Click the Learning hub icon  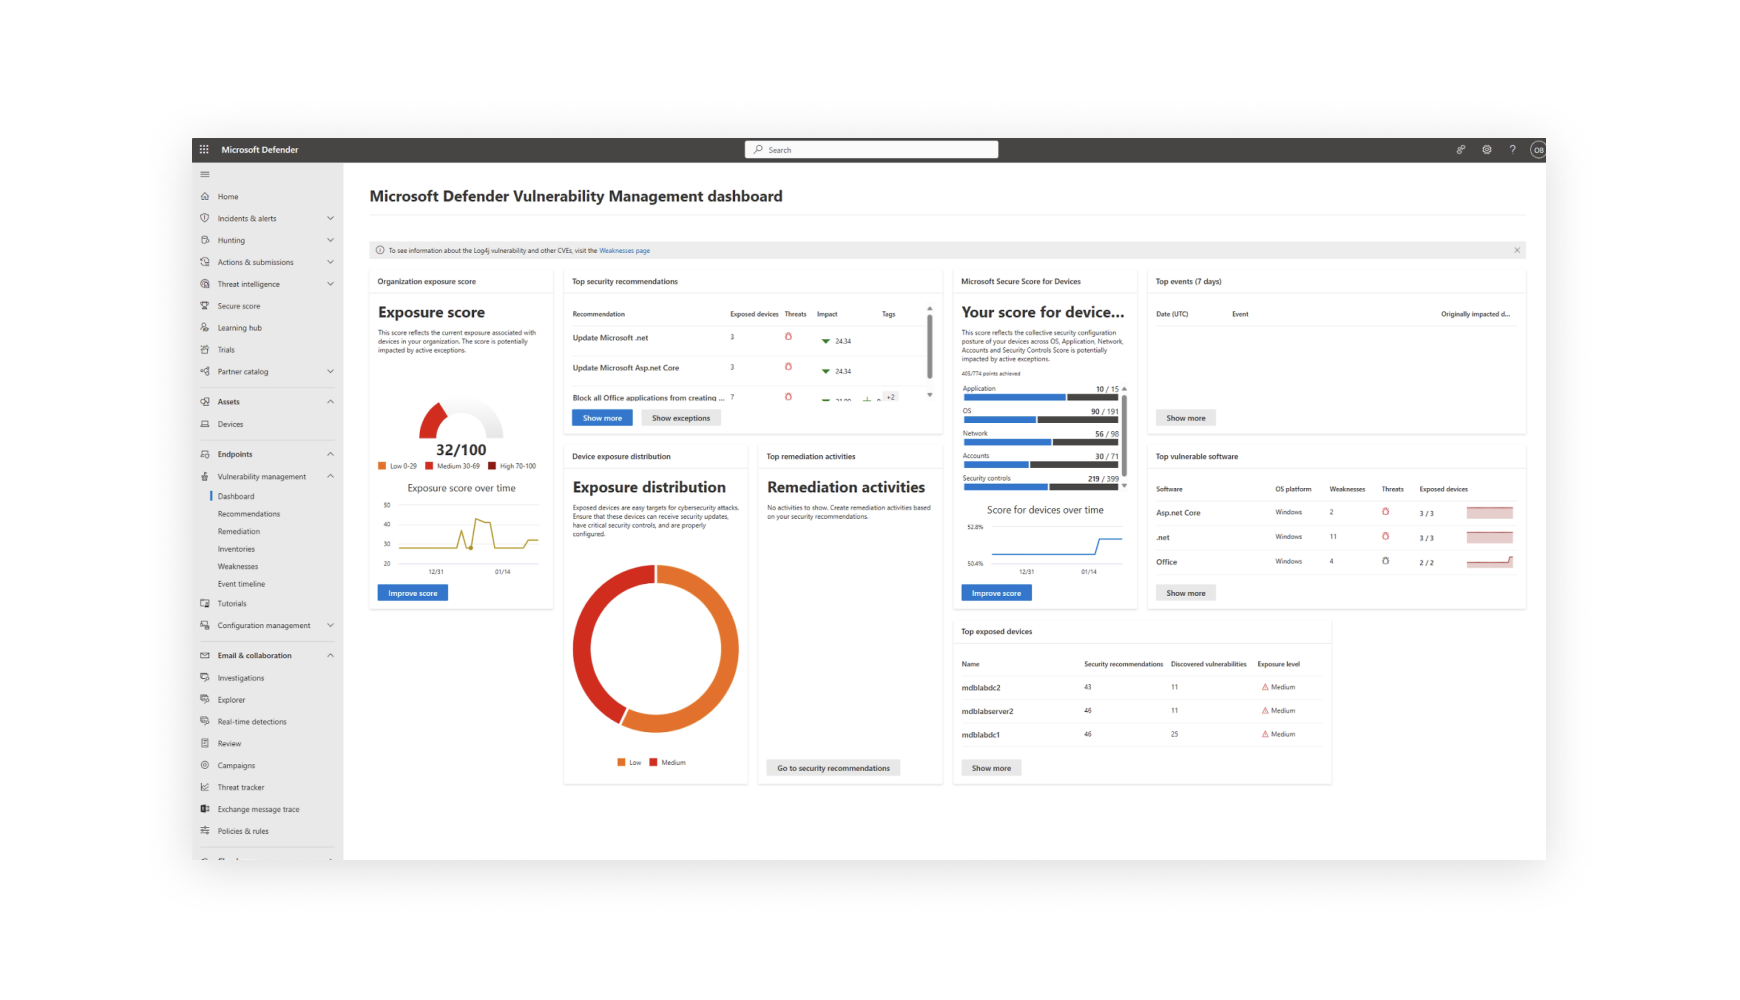click(x=205, y=328)
